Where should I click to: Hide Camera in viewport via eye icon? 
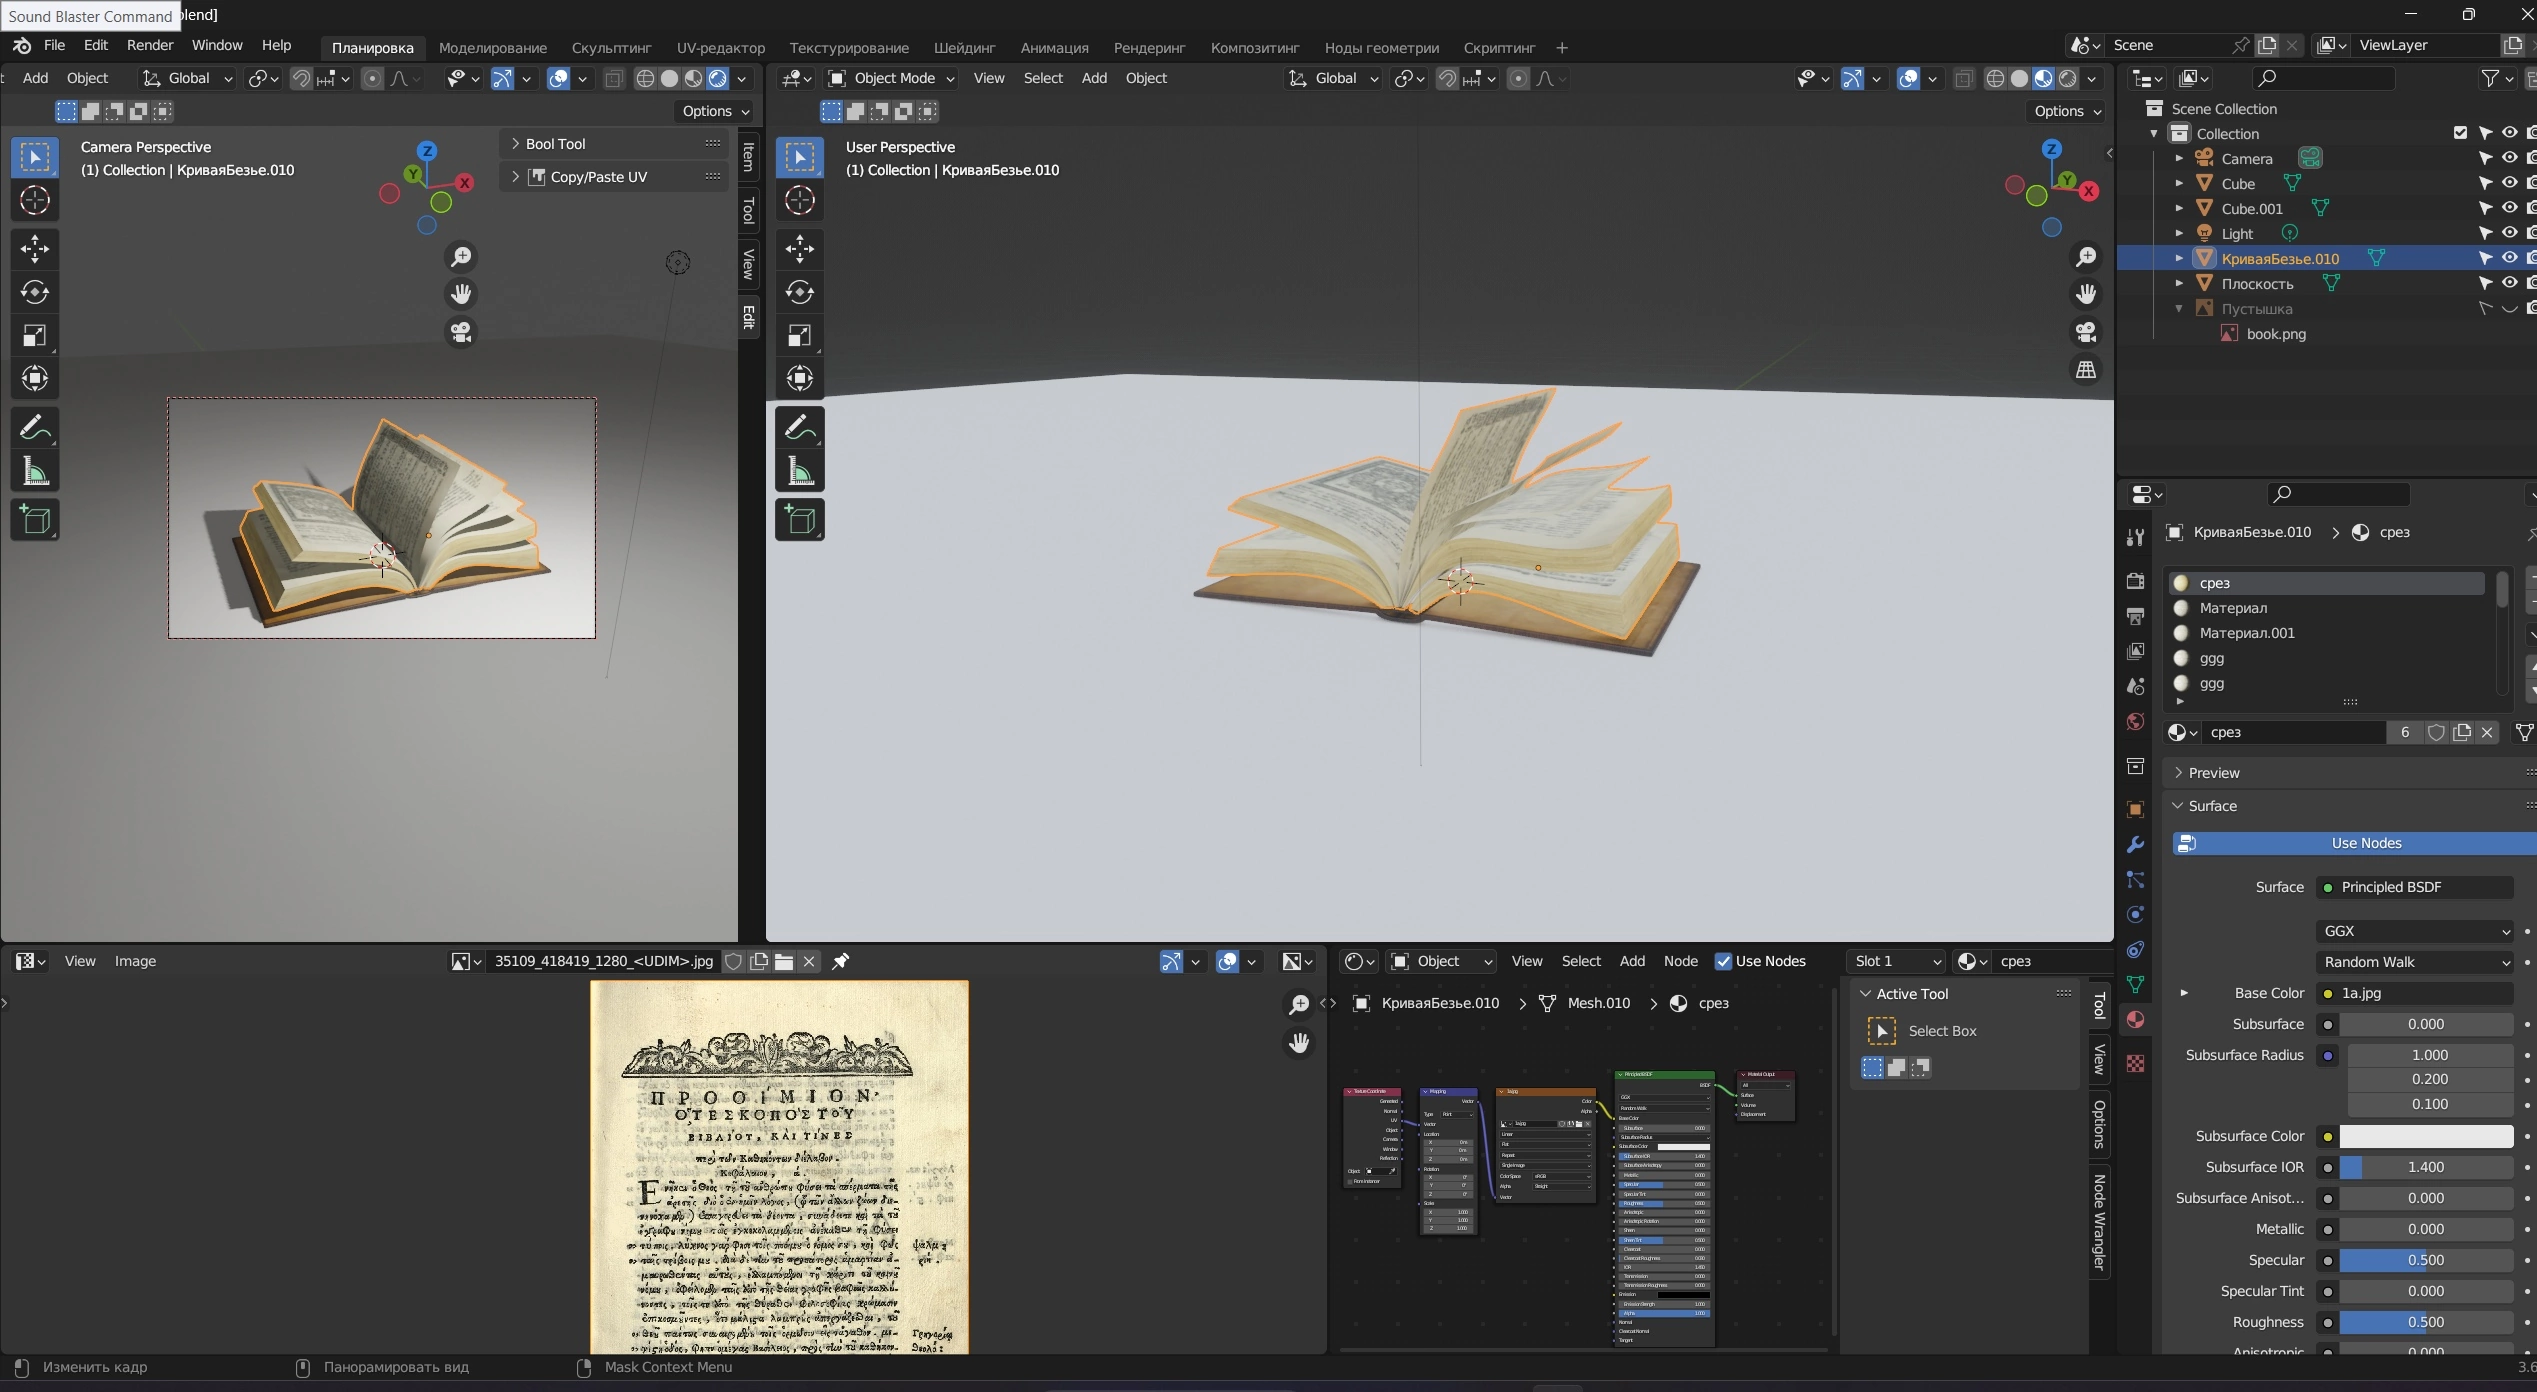click(x=2509, y=158)
